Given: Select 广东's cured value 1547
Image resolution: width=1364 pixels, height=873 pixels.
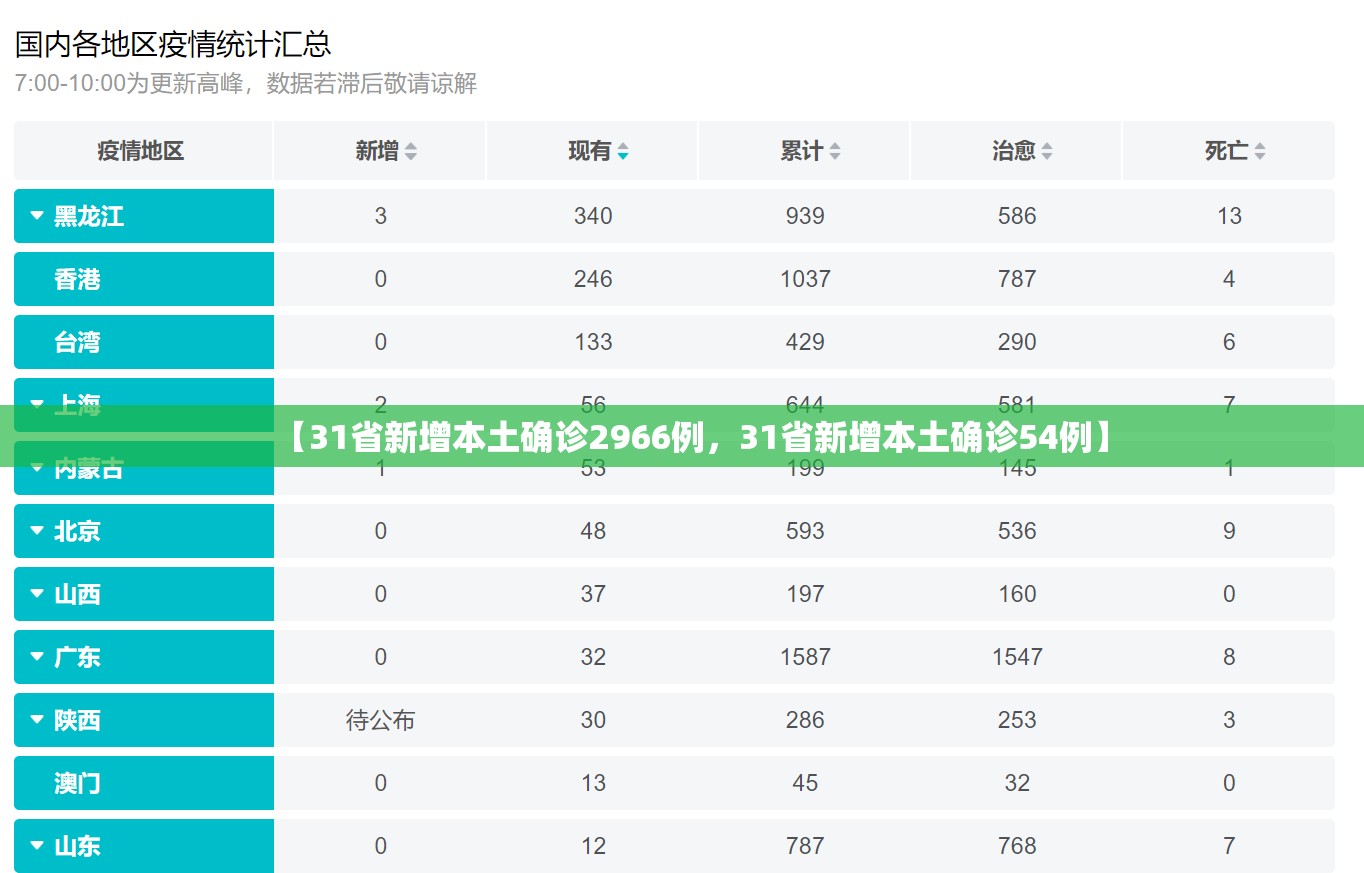Looking at the screenshot, I should tap(1017, 657).
